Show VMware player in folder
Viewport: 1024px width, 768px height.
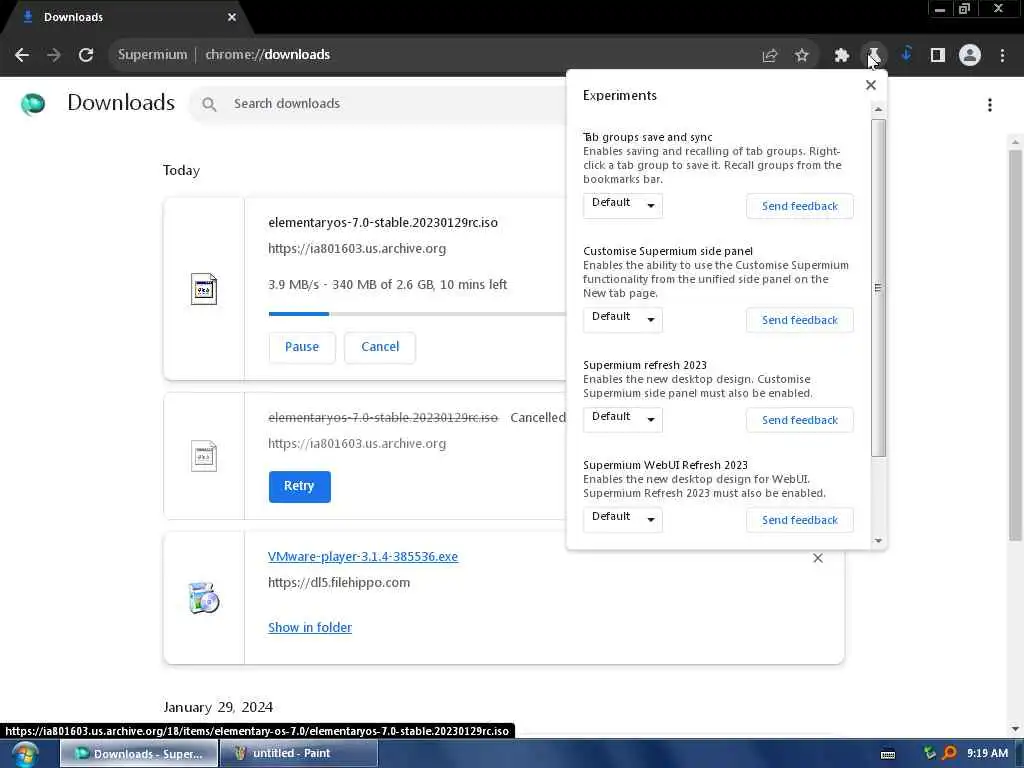tap(310, 628)
